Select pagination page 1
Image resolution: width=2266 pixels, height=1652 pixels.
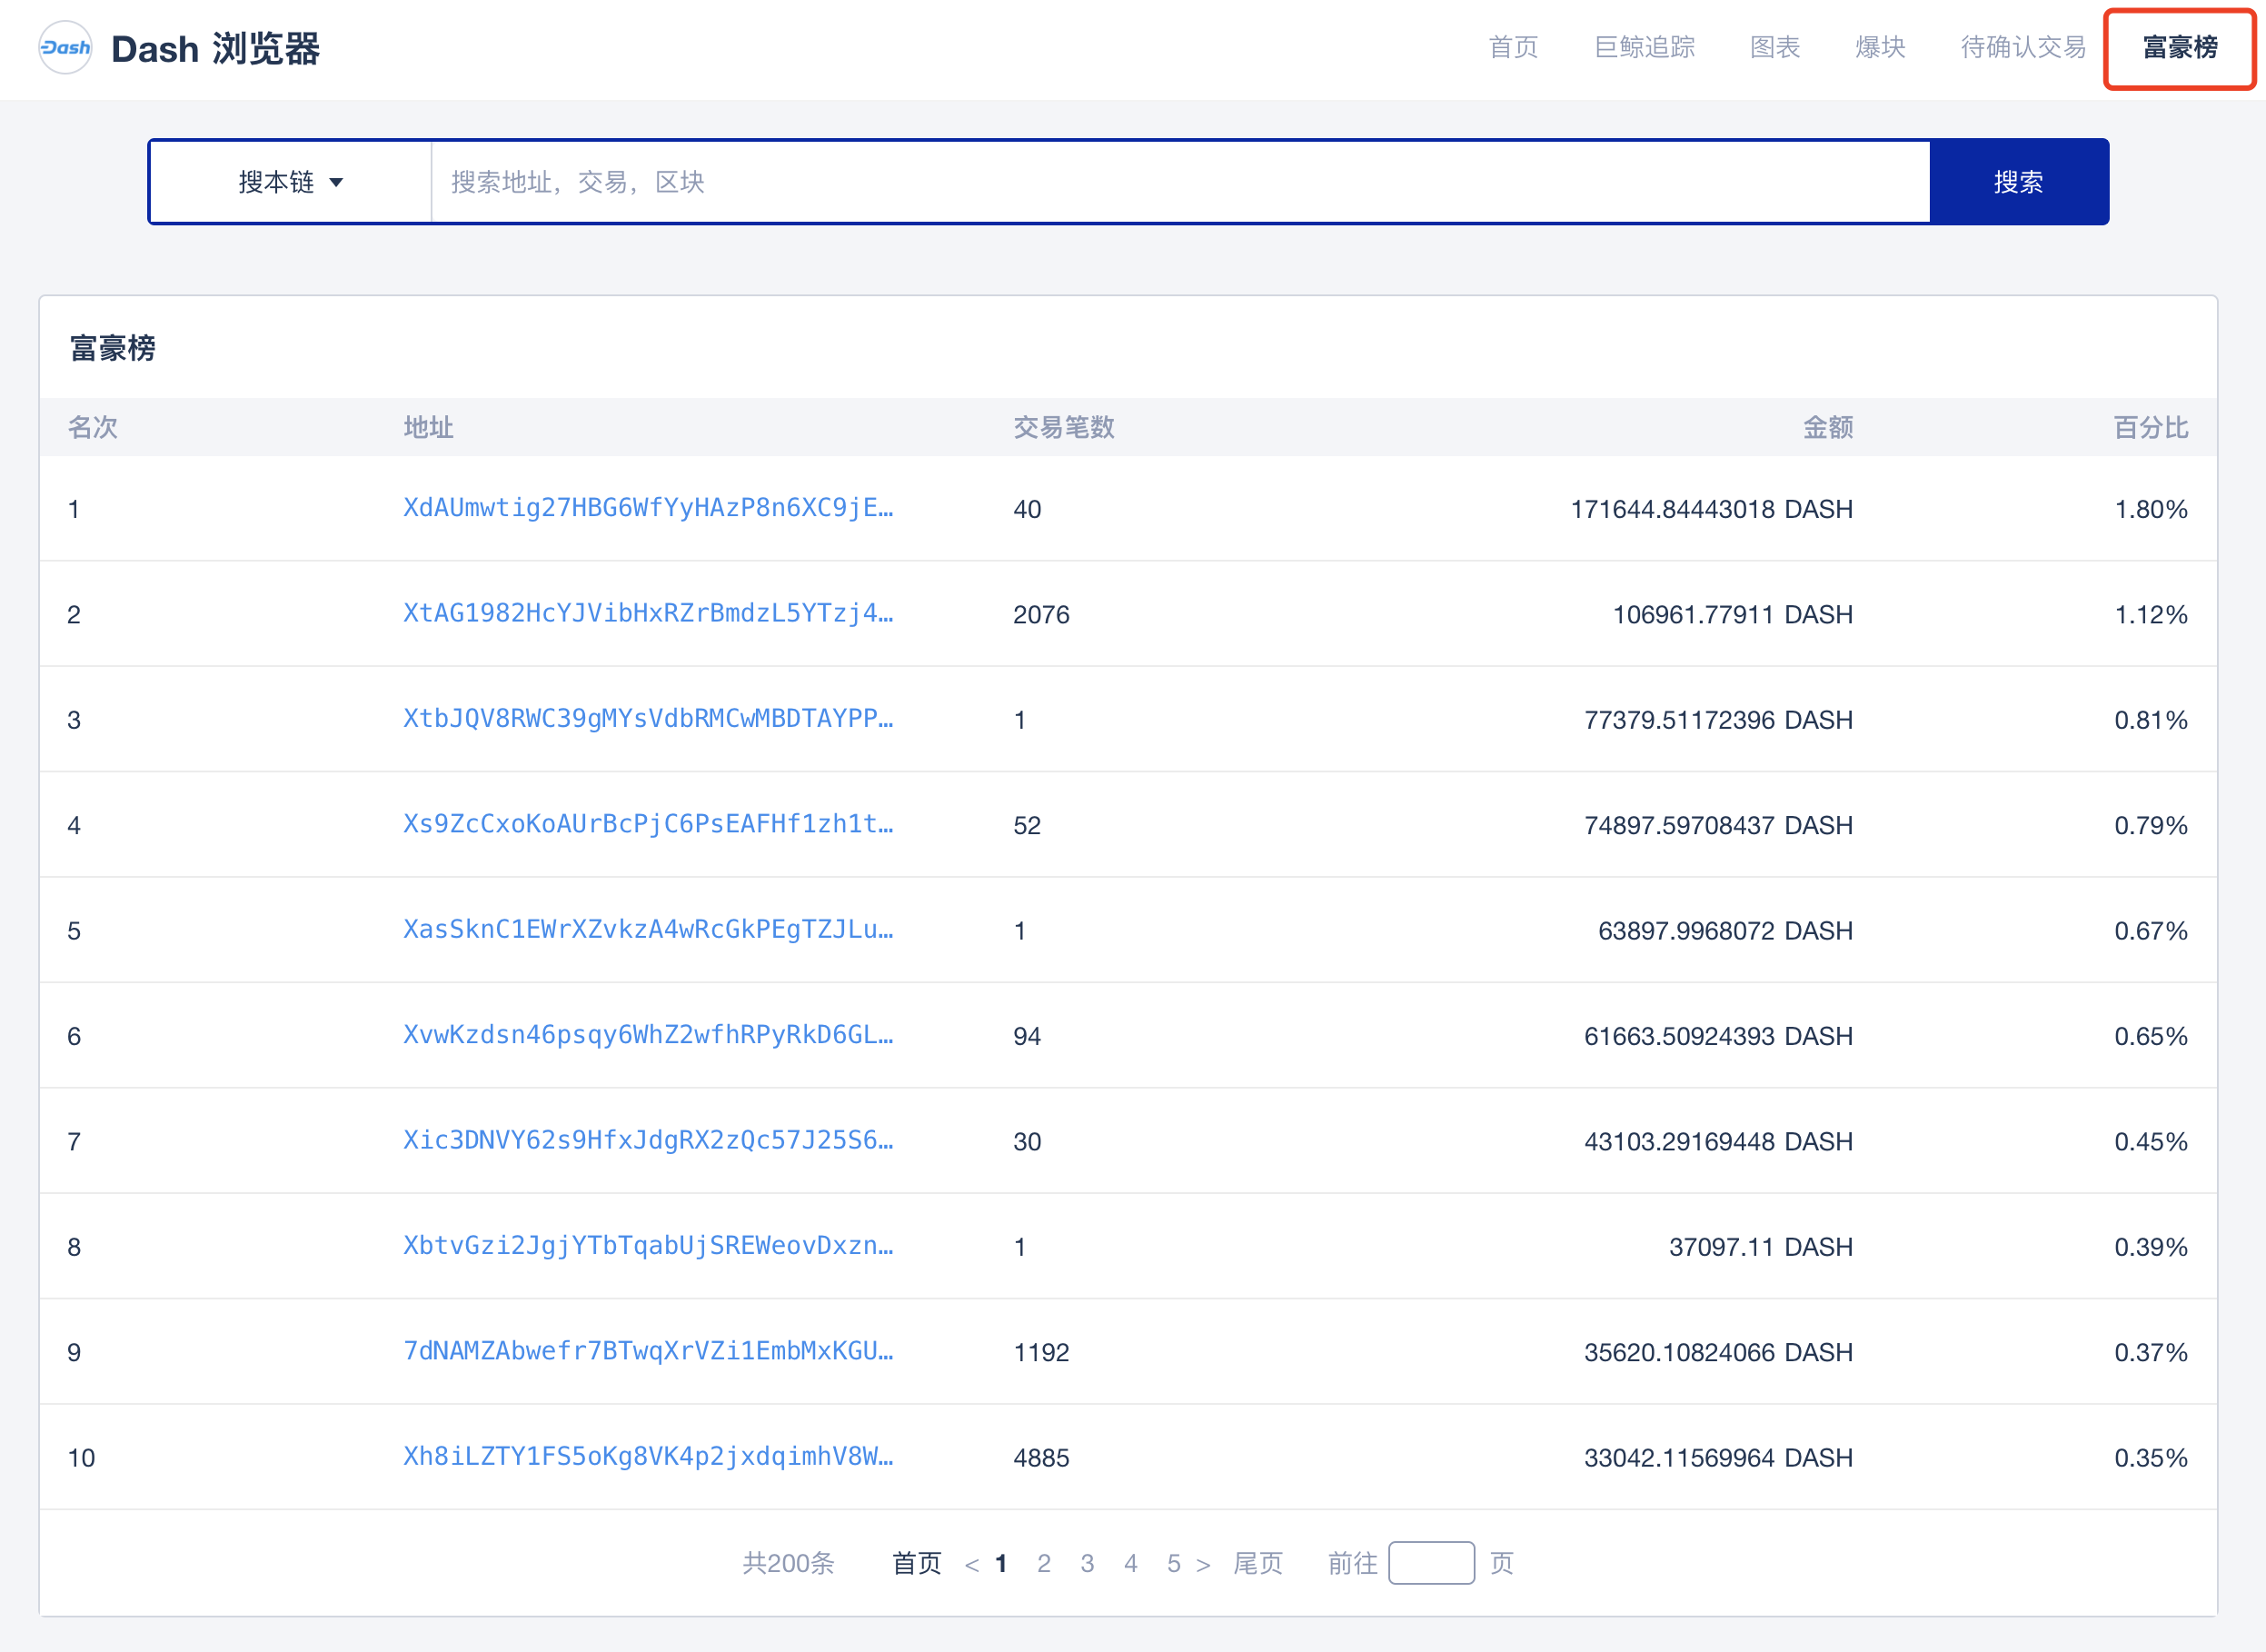tap(1000, 1563)
